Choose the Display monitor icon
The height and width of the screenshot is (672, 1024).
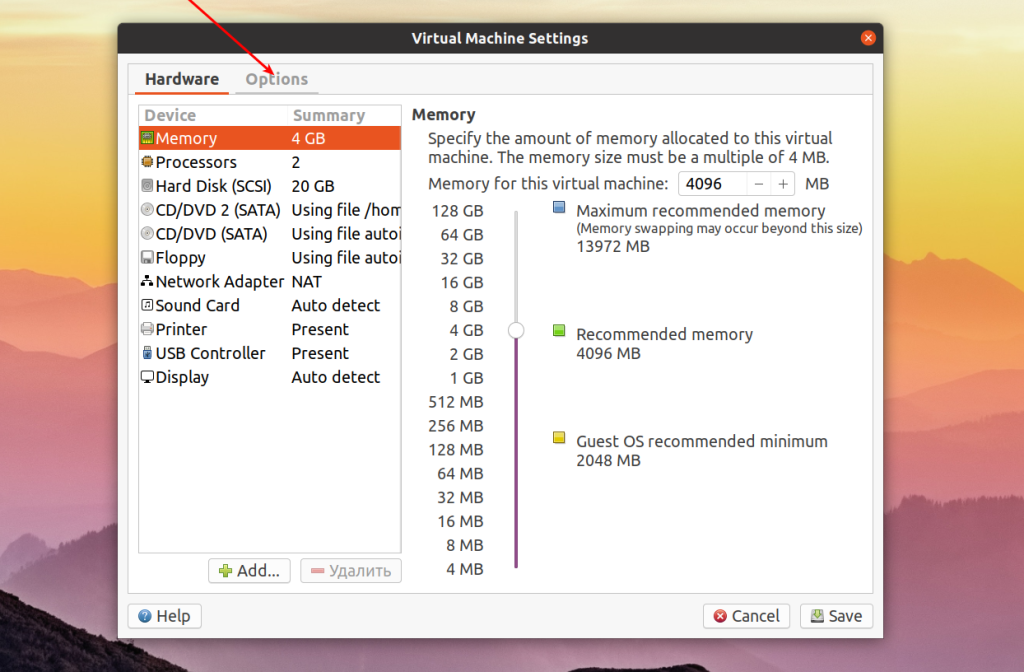pyautogui.click(x=147, y=377)
